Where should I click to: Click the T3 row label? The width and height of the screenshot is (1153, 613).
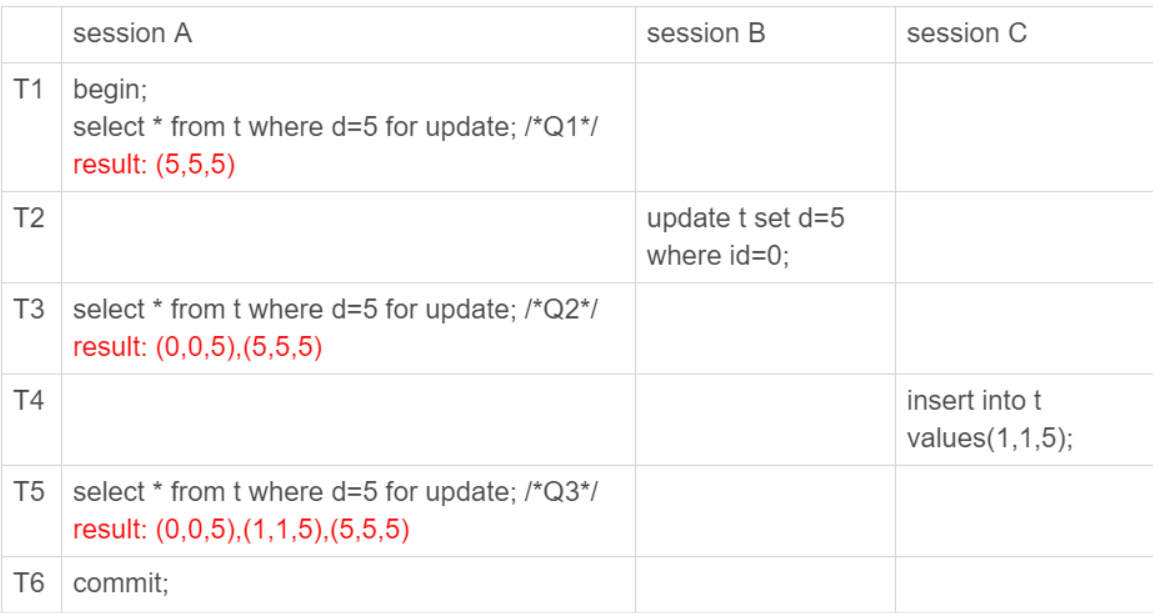click(30, 310)
